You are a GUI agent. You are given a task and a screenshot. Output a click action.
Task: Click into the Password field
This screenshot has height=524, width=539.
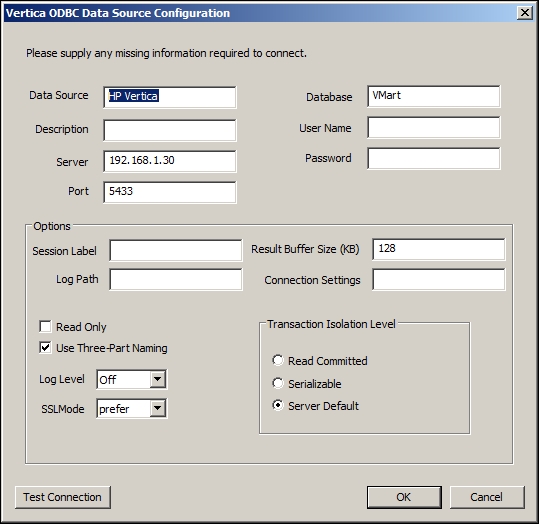(x=433, y=158)
